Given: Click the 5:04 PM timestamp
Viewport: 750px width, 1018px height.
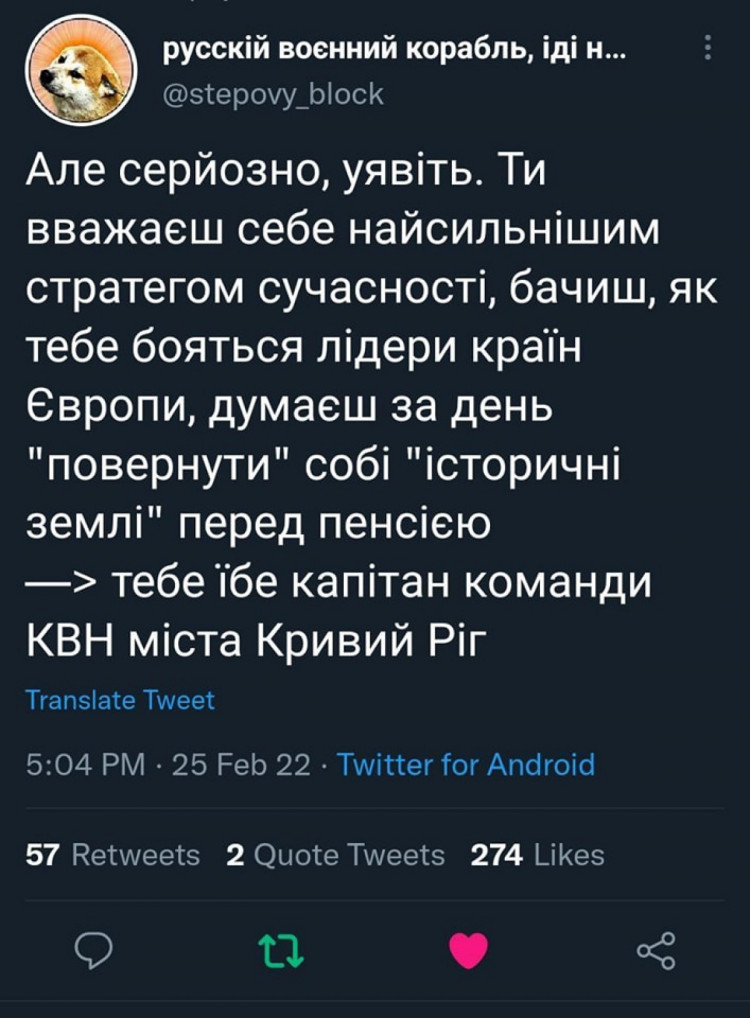Looking at the screenshot, I should (85, 765).
